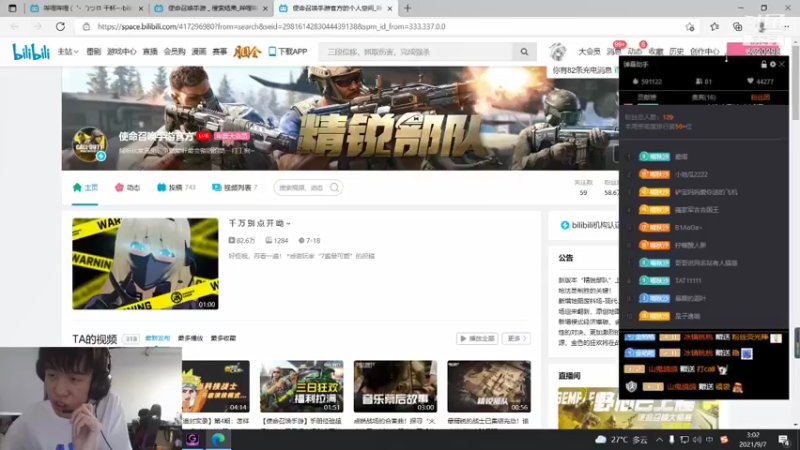The image size is (800, 450).
Task: Close the 弹幕助手 panel
Action: pyautogui.click(x=782, y=64)
